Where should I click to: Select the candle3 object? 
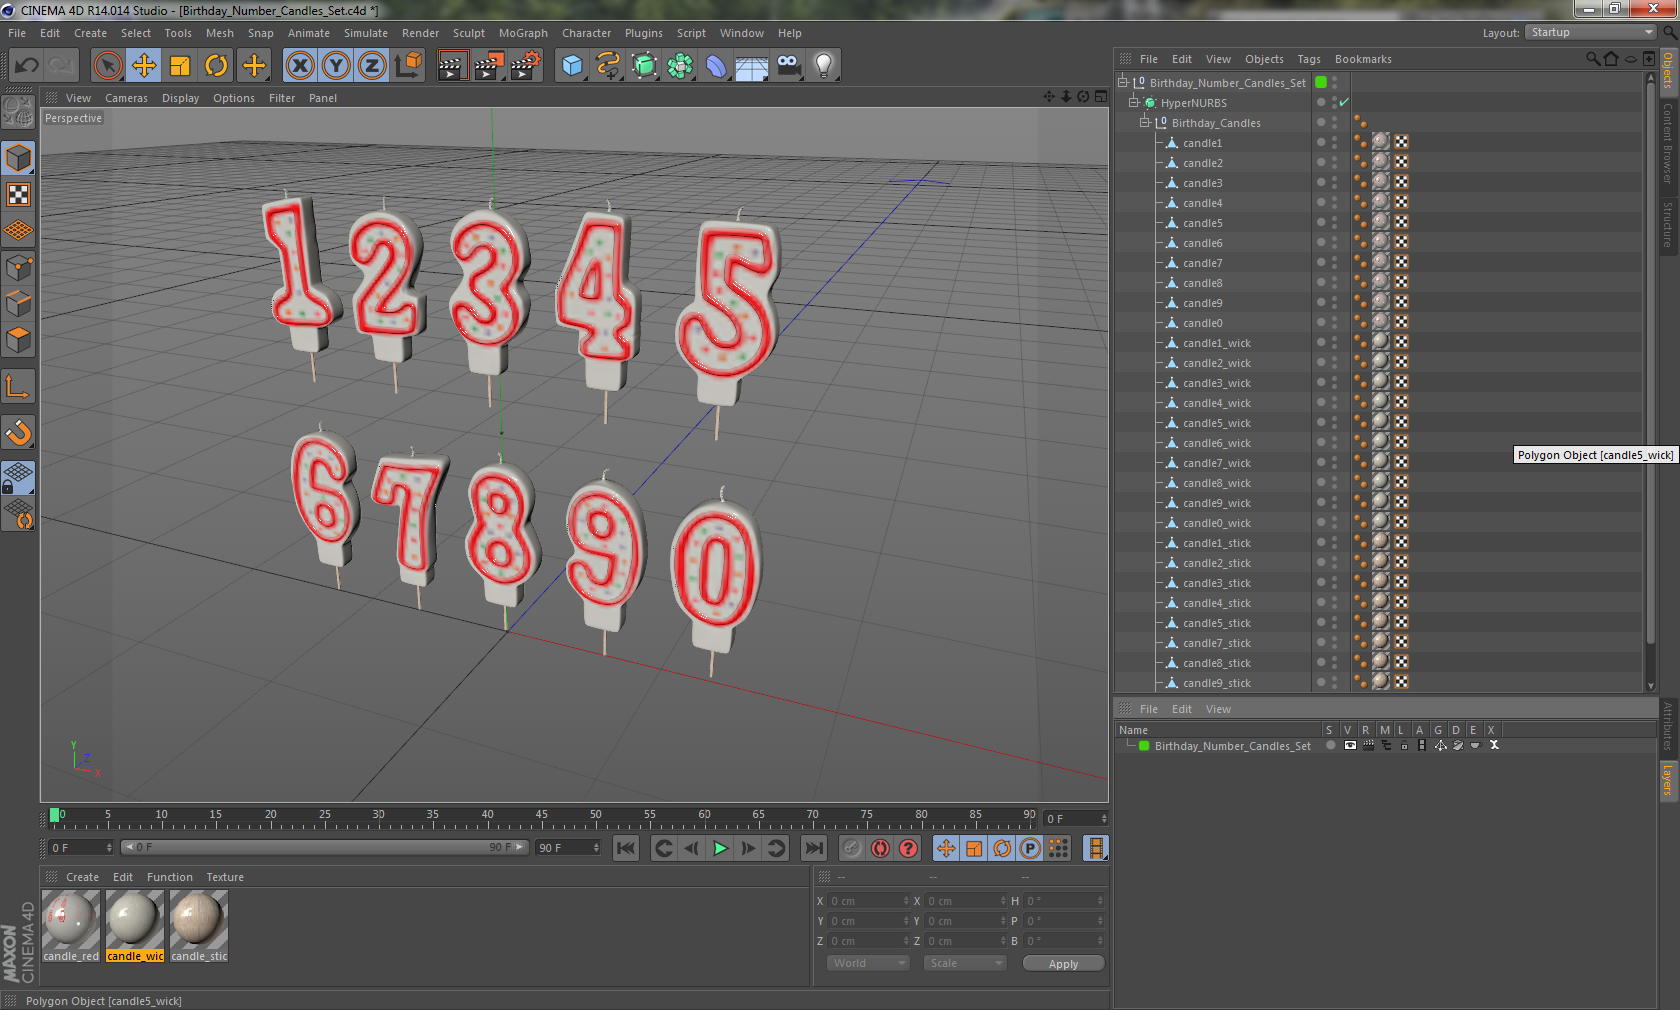tap(1202, 183)
